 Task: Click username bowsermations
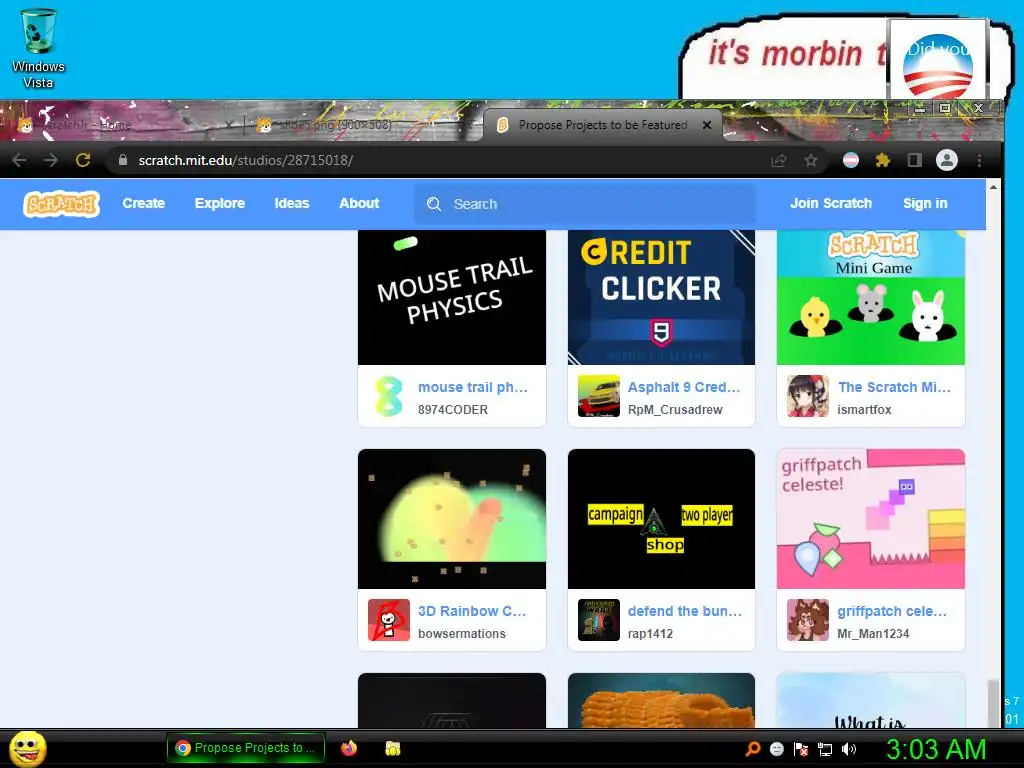pyautogui.click(x=461, y=633)
